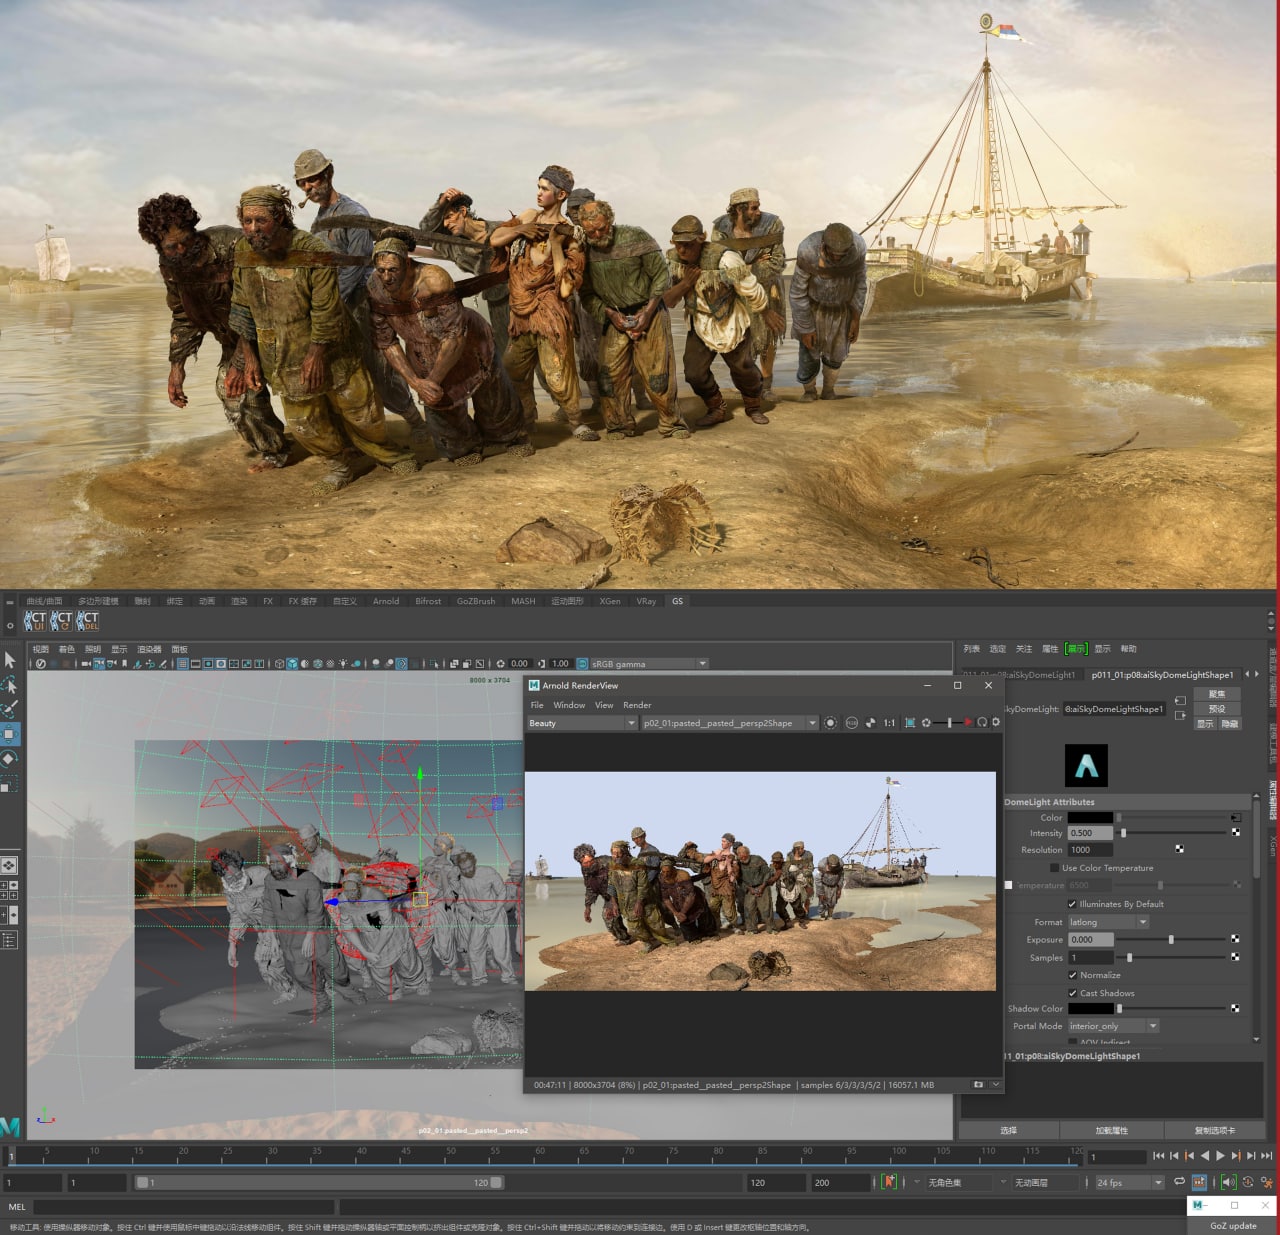Open File menu in Arnold RenderView

click(x=537, y=705)
